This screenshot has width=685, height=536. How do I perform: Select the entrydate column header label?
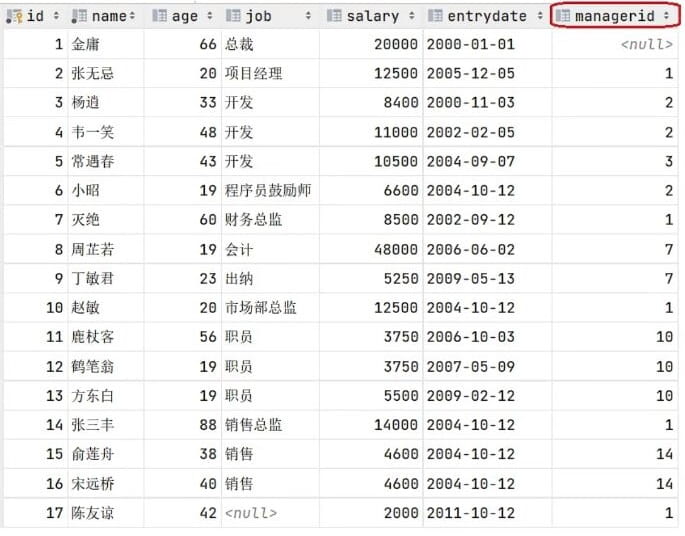pyautogui.click(x=487, y=16)
